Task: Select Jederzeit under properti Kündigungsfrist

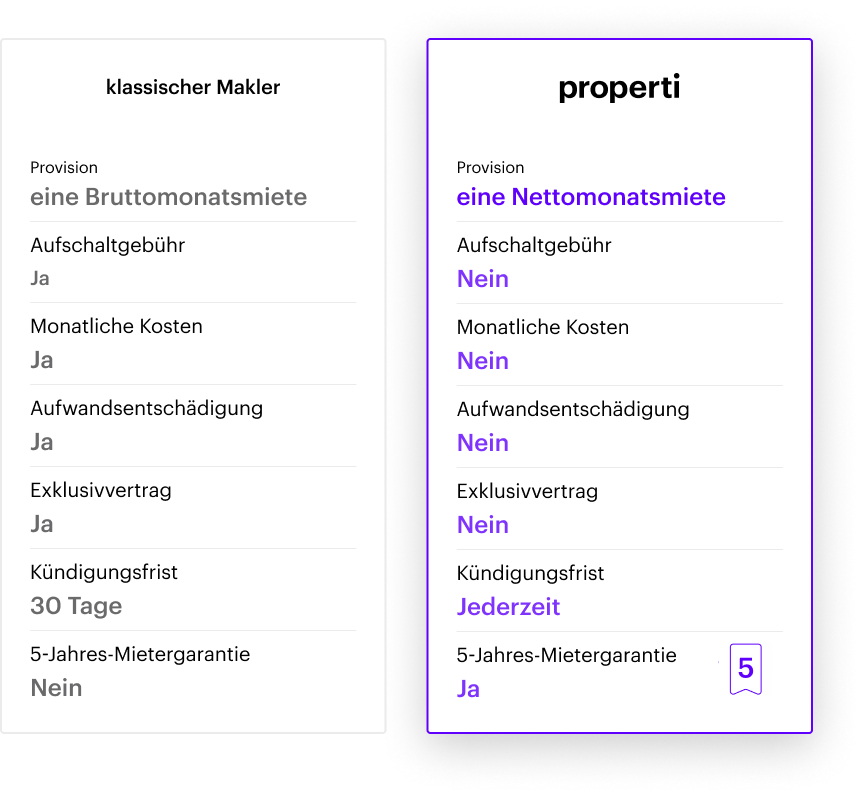Action: click(x=508, y=607)
